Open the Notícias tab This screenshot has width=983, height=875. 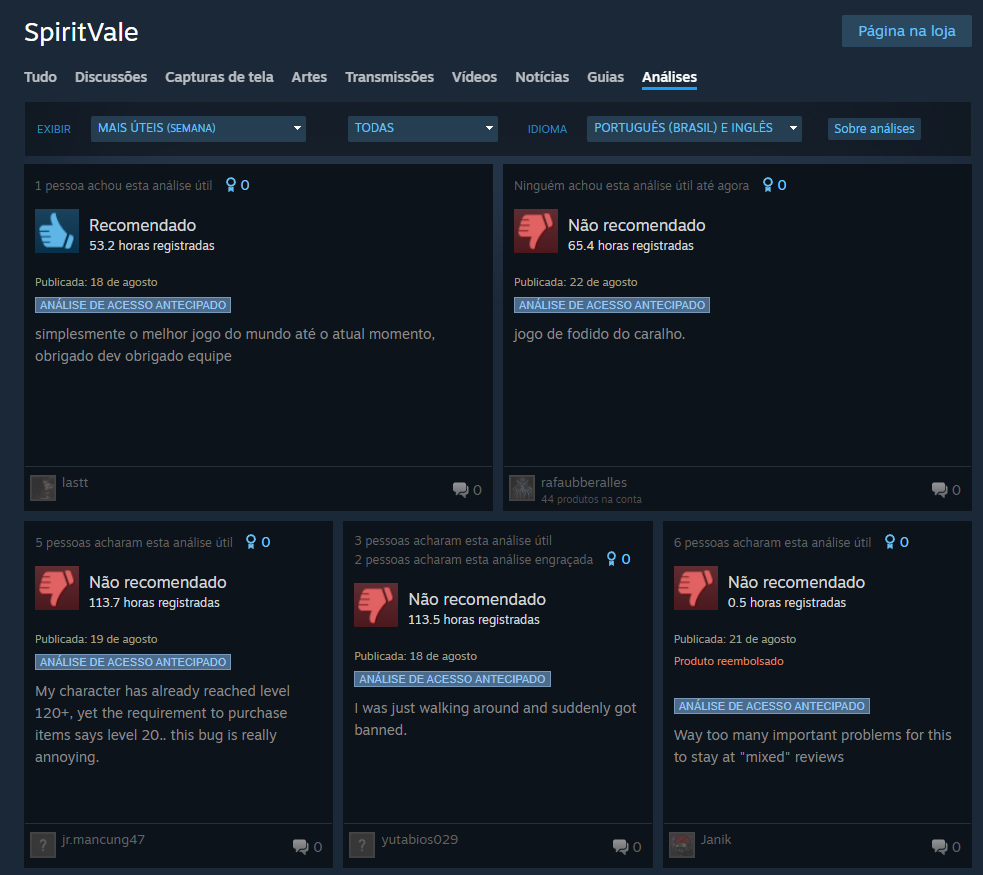(x=542, y=77)
